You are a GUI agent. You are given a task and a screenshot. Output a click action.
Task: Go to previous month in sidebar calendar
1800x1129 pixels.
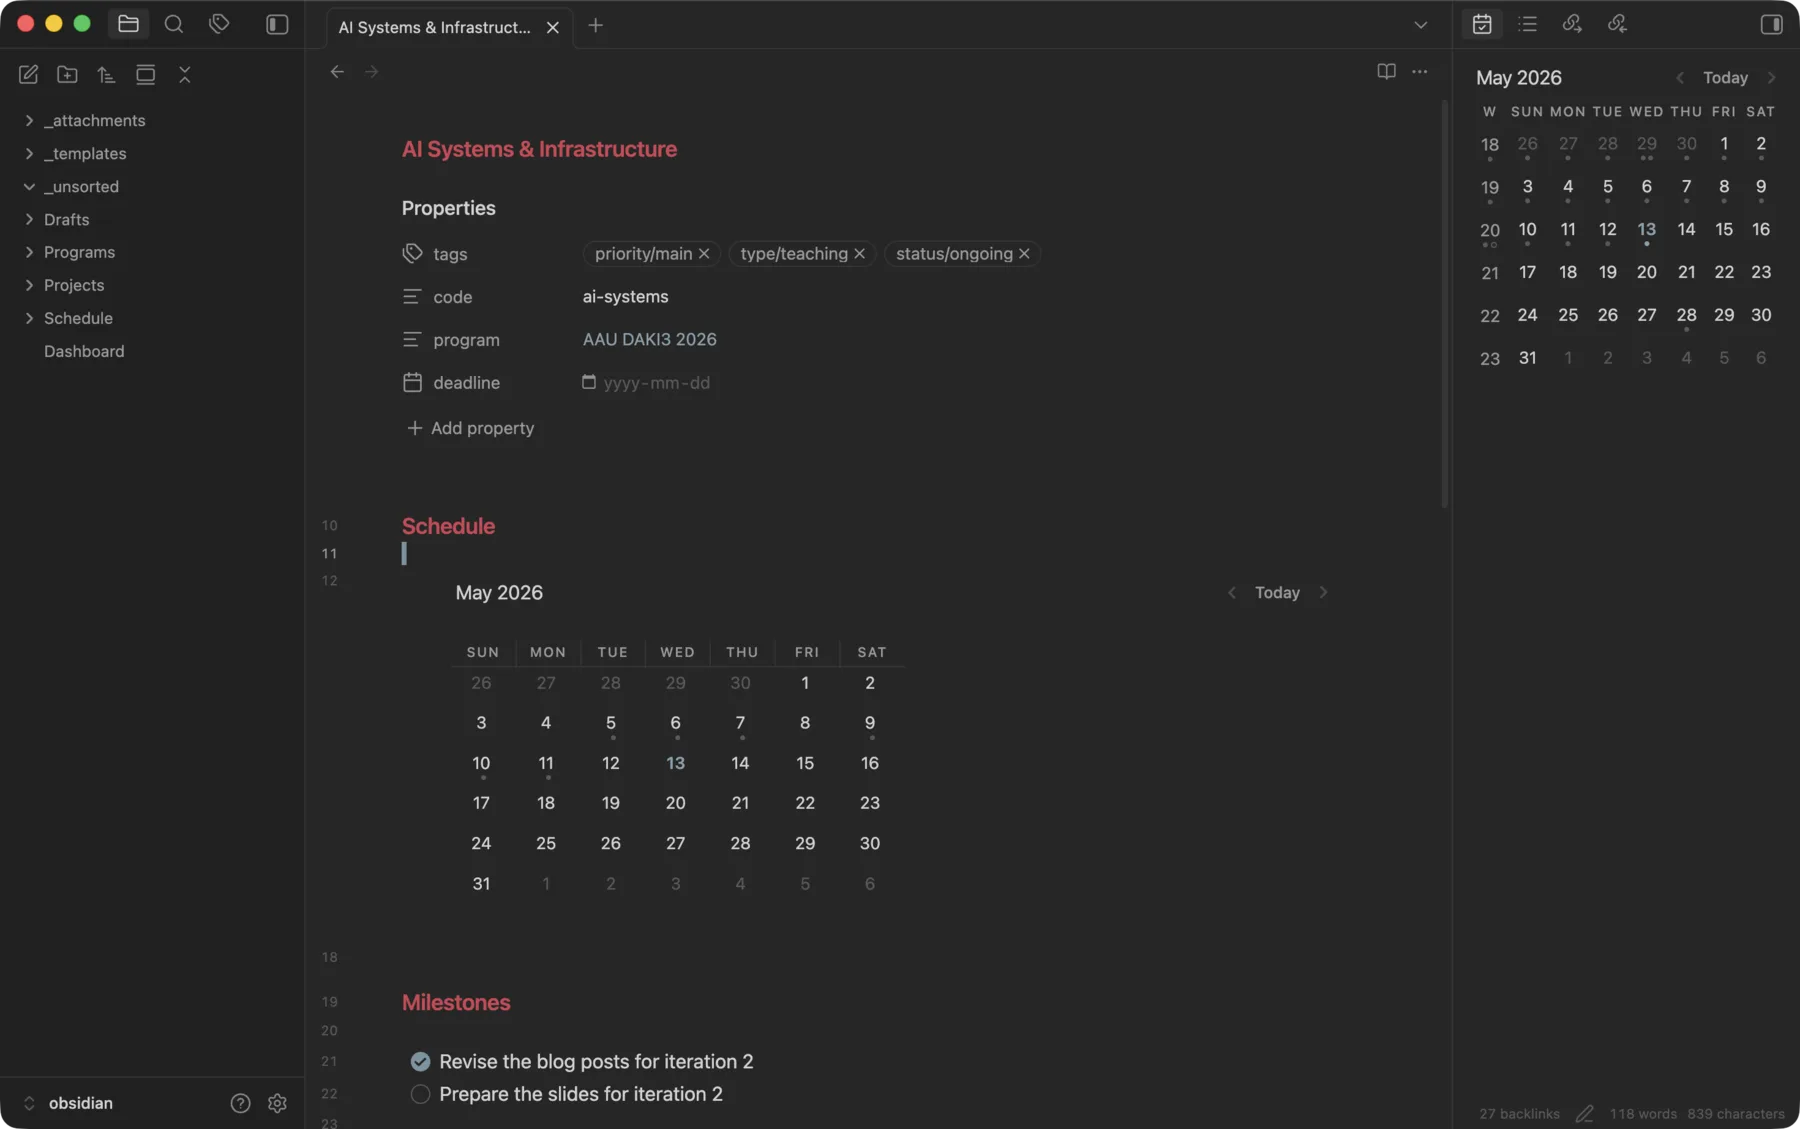pos(1680,78)
